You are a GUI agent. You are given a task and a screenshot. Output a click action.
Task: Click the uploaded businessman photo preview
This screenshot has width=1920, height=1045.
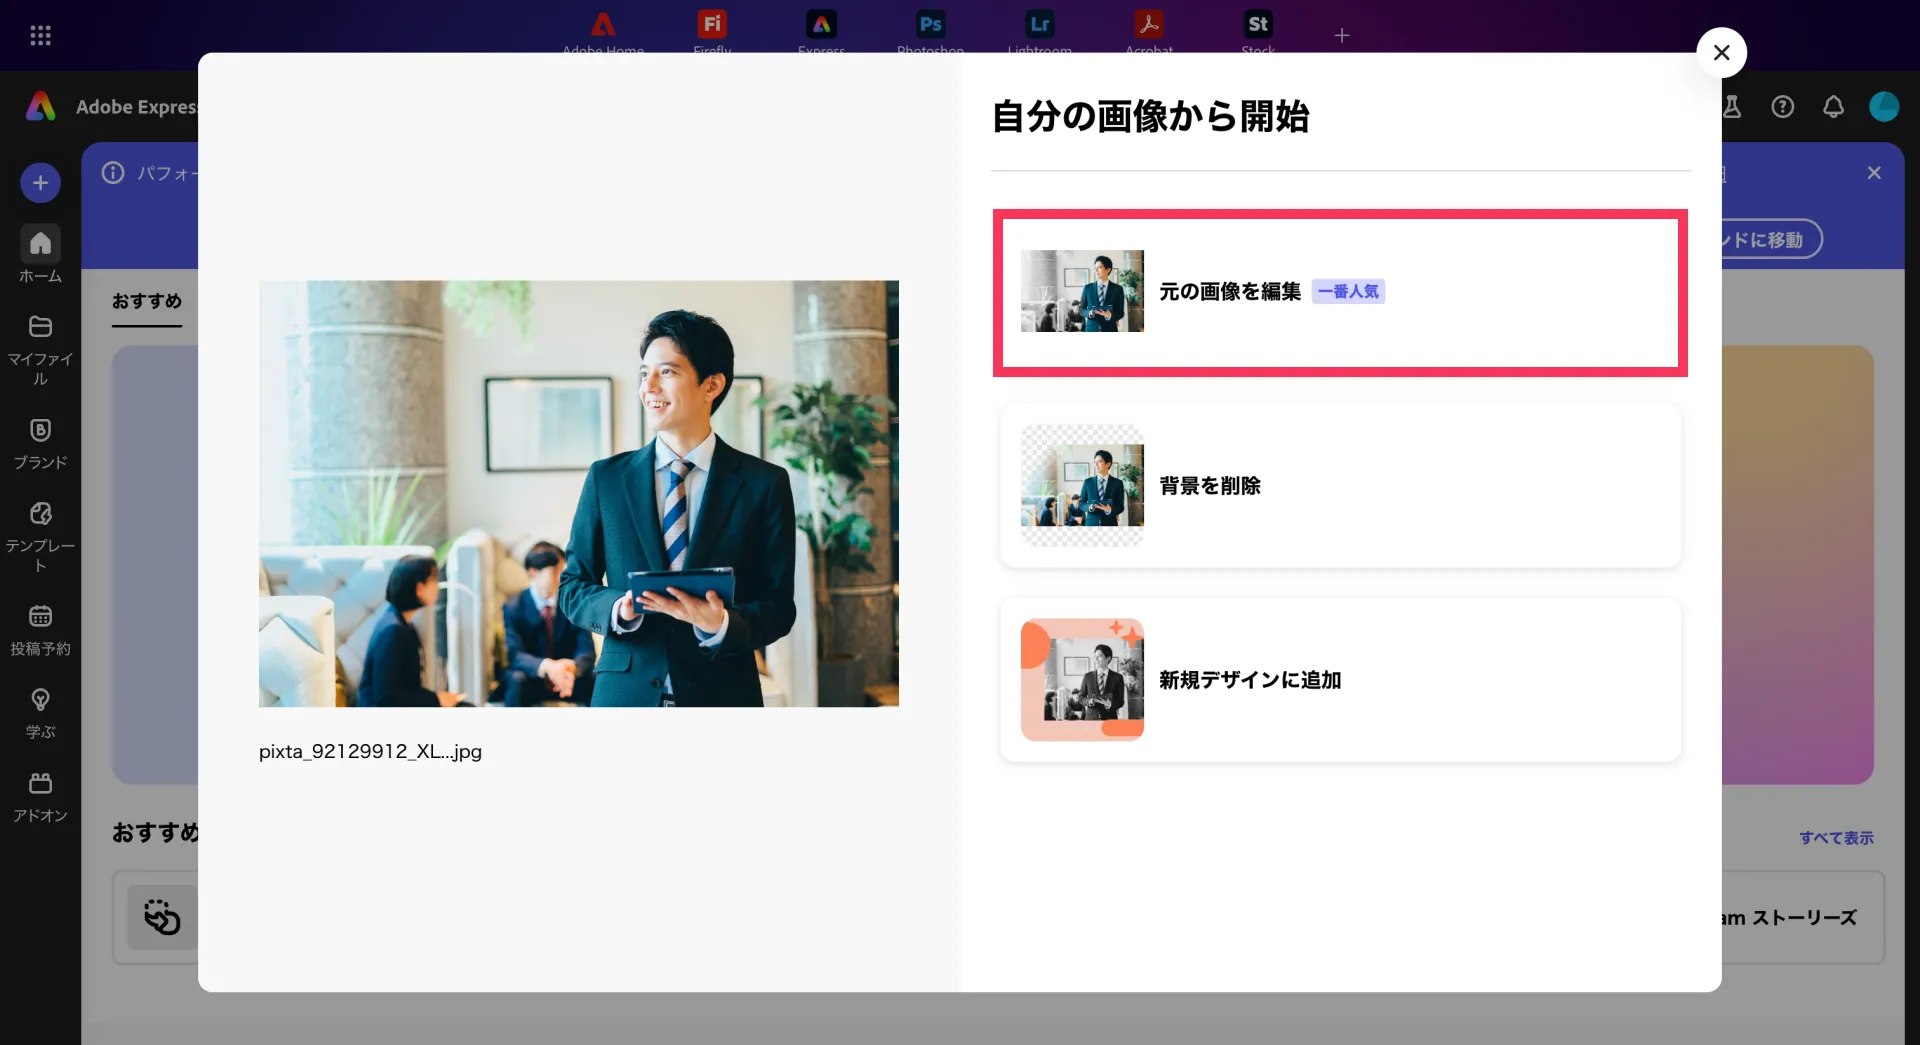click(x=578, y=493)
